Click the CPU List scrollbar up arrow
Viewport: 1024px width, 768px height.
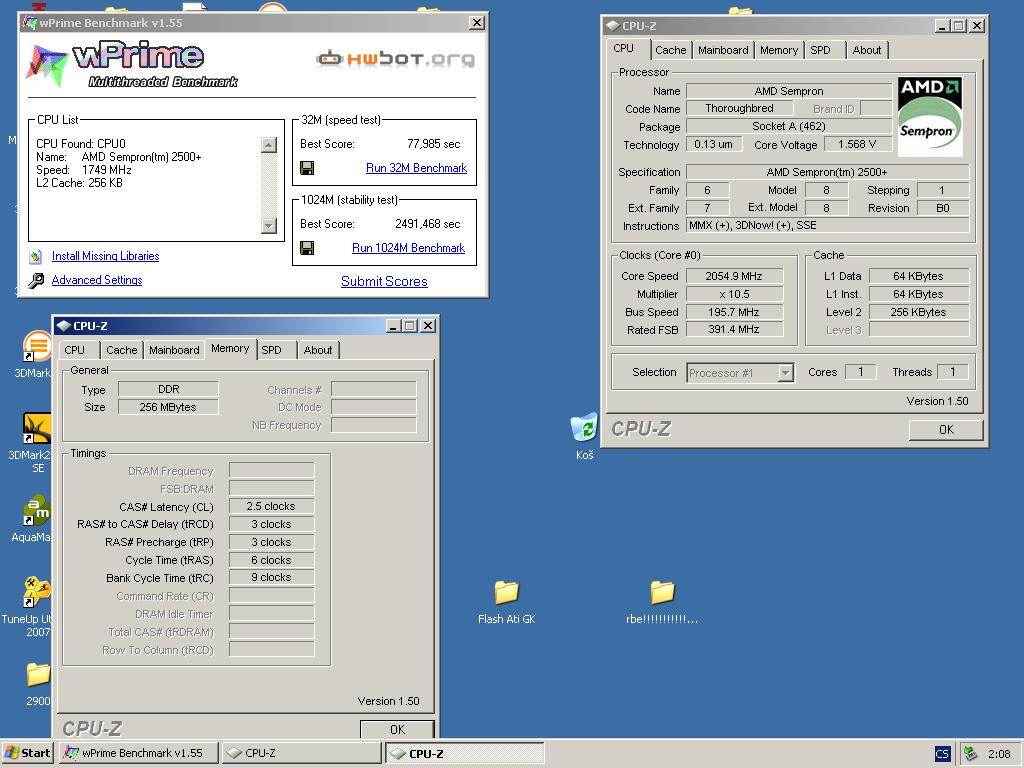(x=268, y=145)
